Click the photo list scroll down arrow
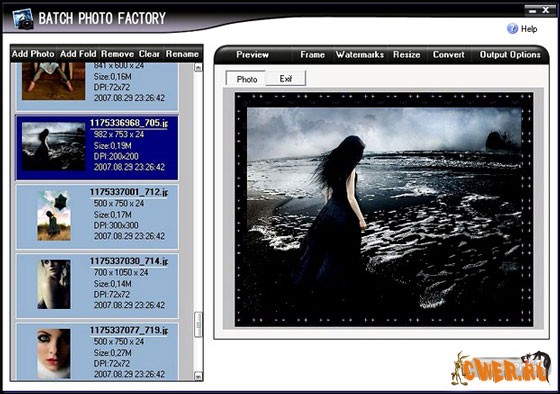Screen dimensions: 560x394 coord(198,375)
